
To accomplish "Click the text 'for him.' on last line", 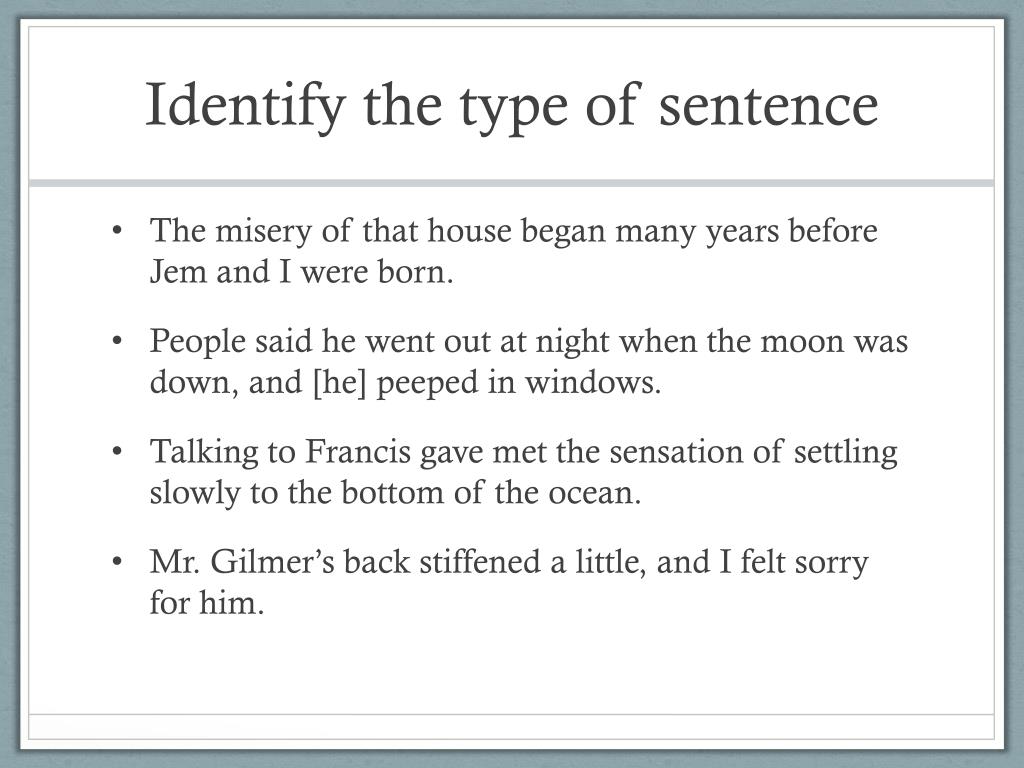I will [x=206, y=602].
